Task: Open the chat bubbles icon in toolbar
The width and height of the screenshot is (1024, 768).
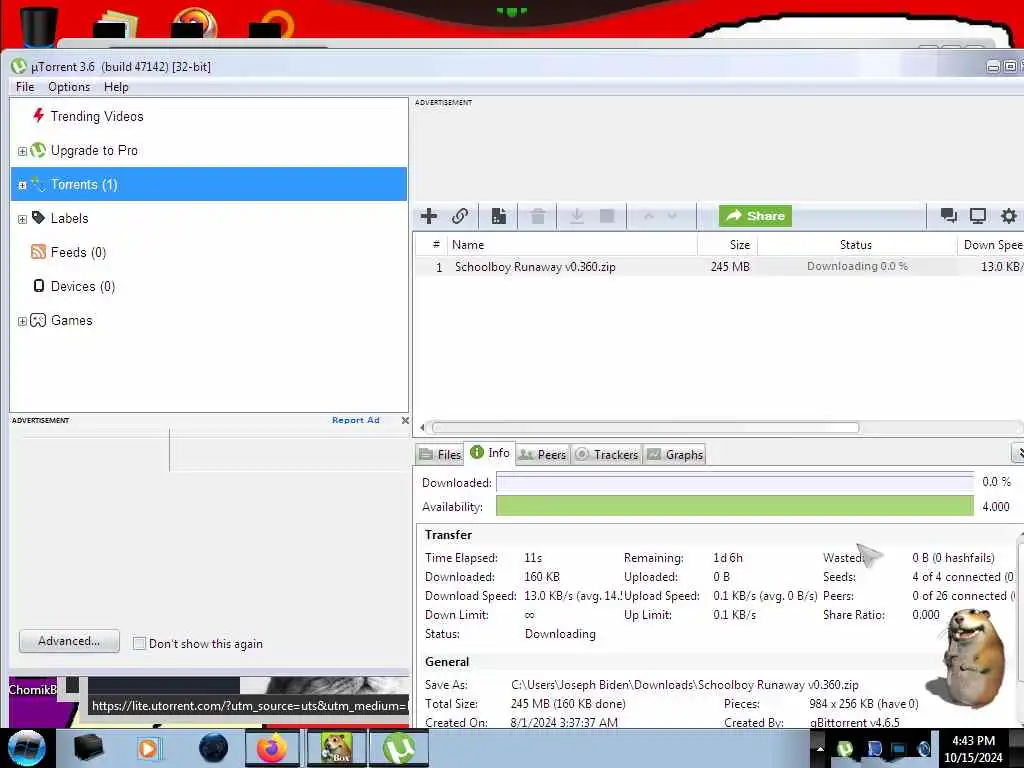Action: tap(948, 216)
